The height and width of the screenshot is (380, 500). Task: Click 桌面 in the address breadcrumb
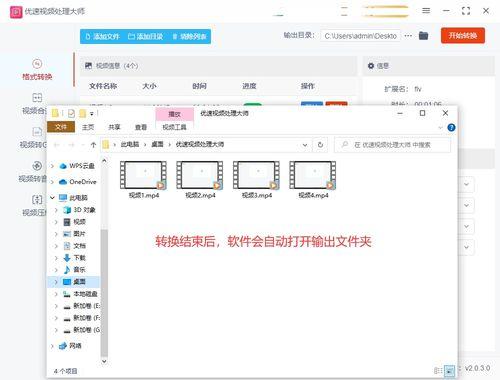tap(157, 144)
